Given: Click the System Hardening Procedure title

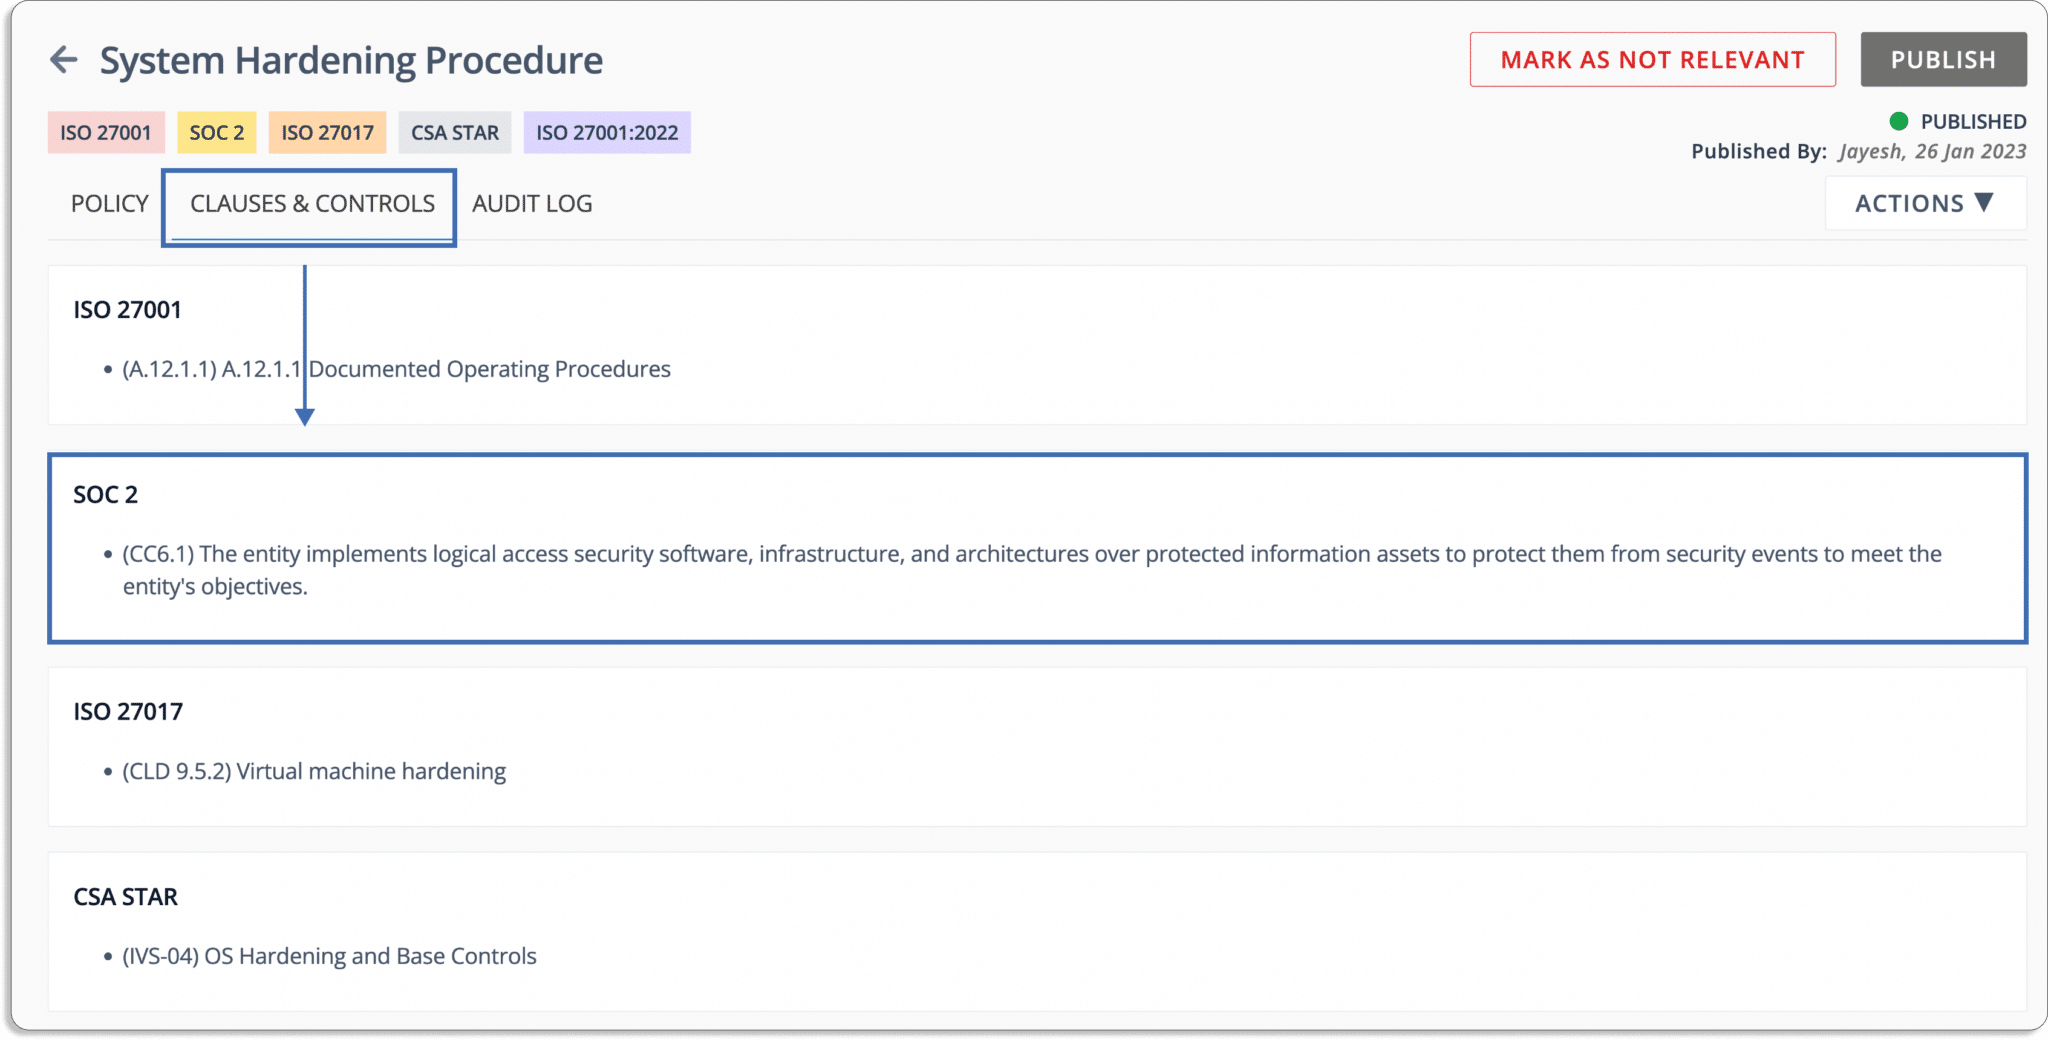Looking at the screenshot, I should [351, 61].
